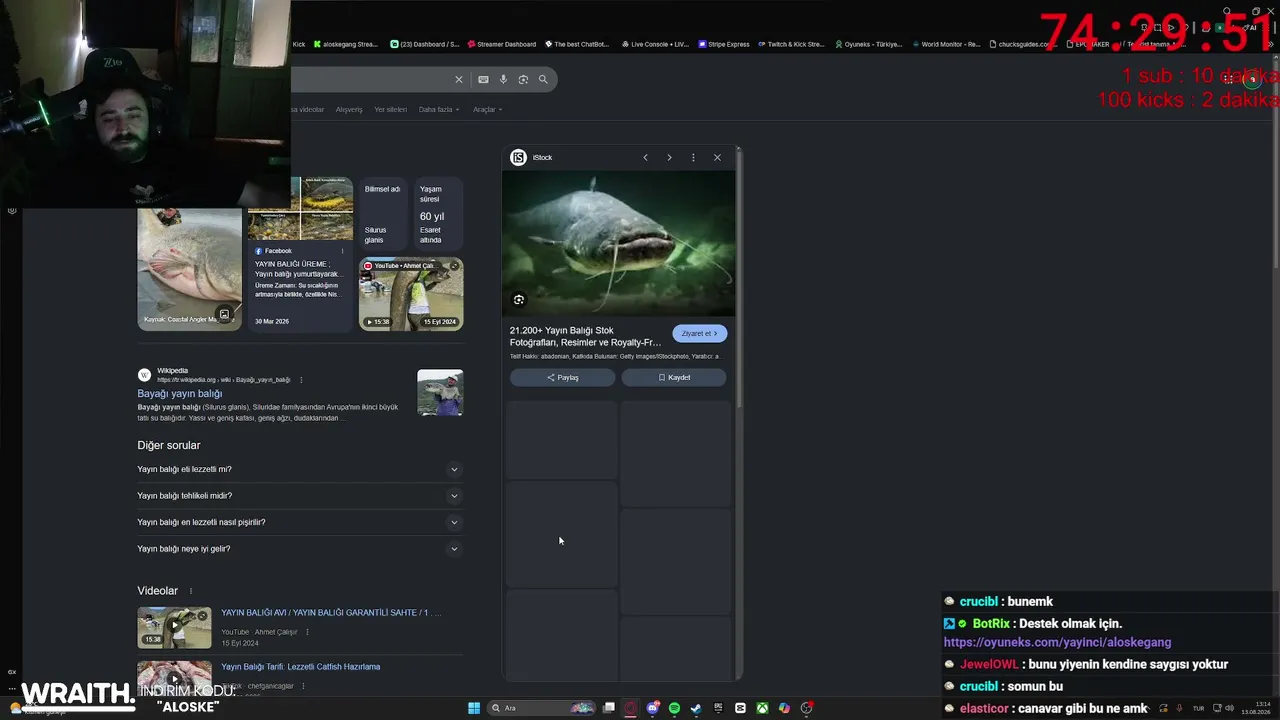Switch to the World Monitor browser tab
Image resolution: width=1280 pixels, height=720 pixels.
point(945,44)
